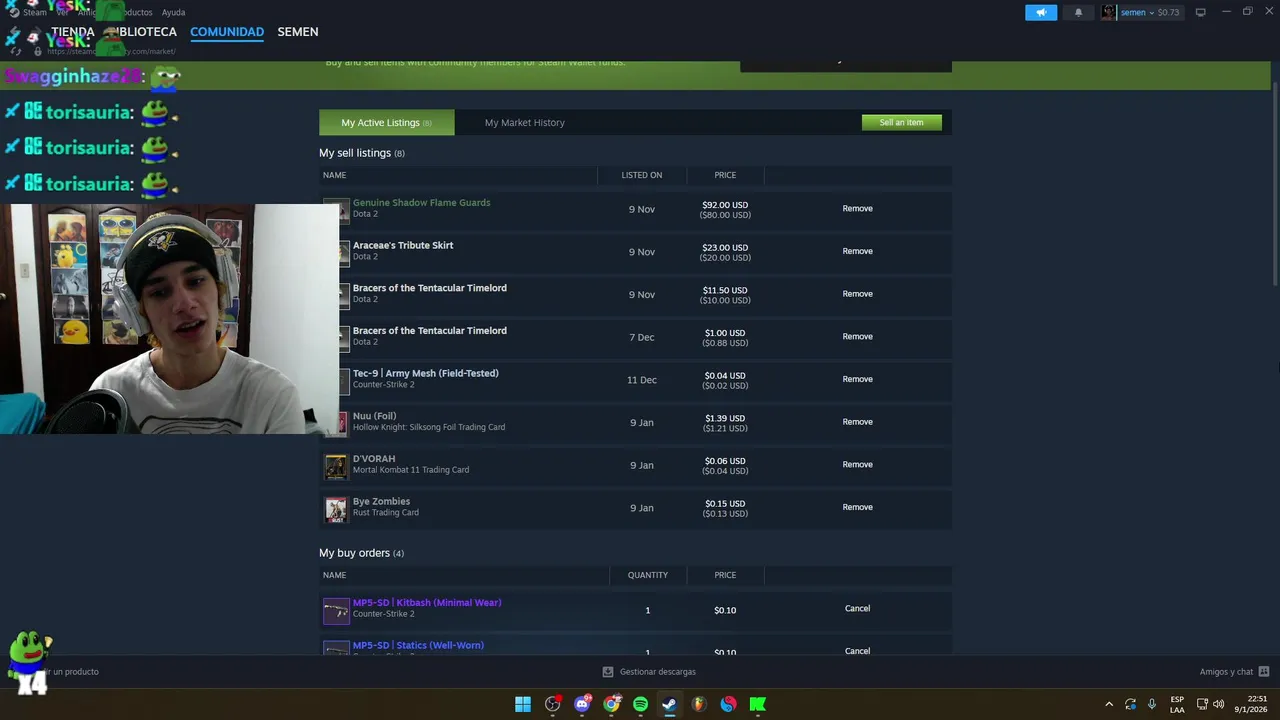Open Discord from the taskbar
Screen dimensions: 1280x720
coord(582,704)
